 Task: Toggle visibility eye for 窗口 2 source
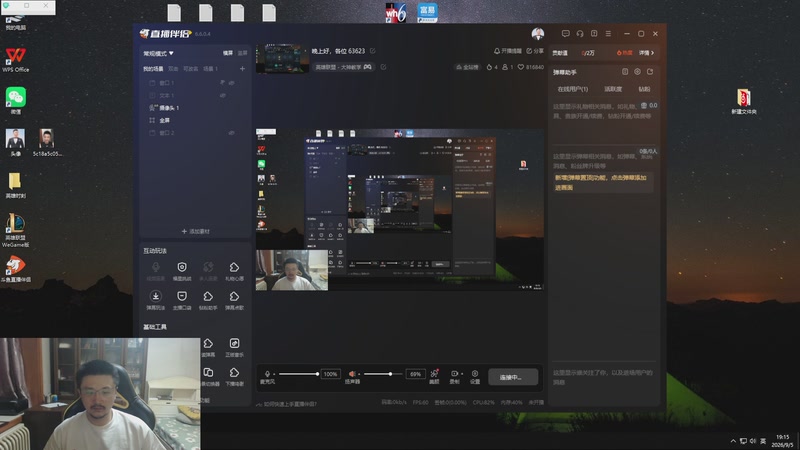pyautogui.click(x=232, y=133)
